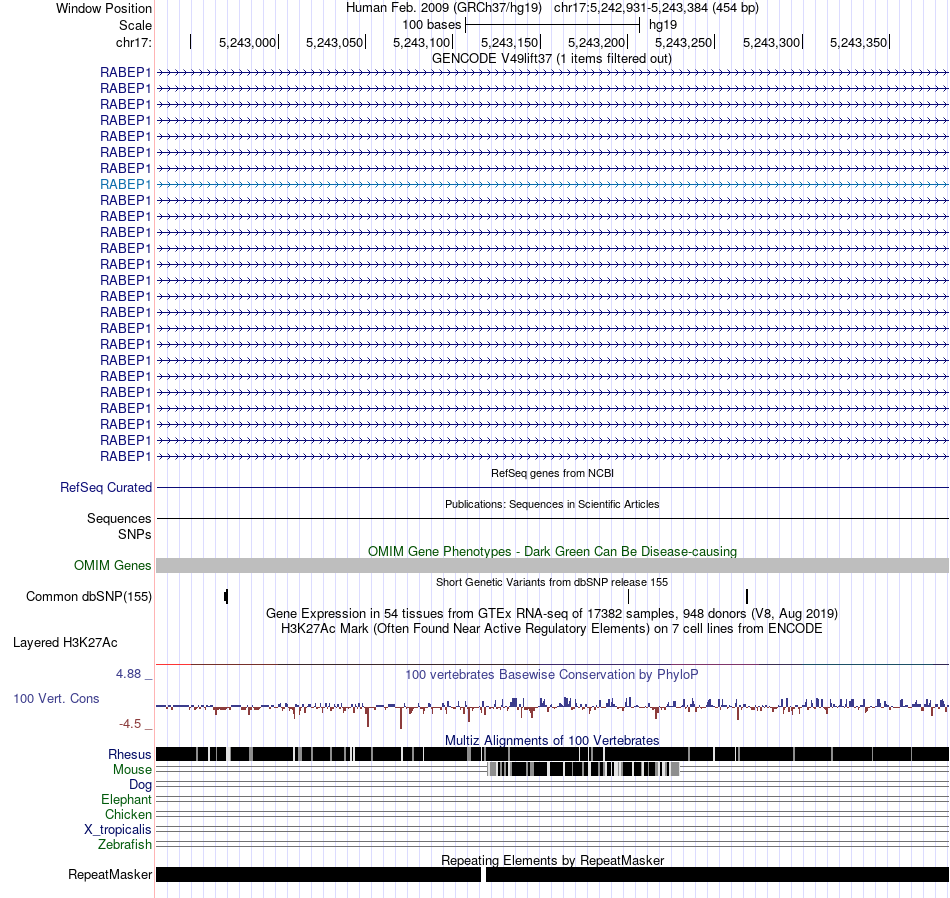Click the Elephant alignment label

(126, 799)
